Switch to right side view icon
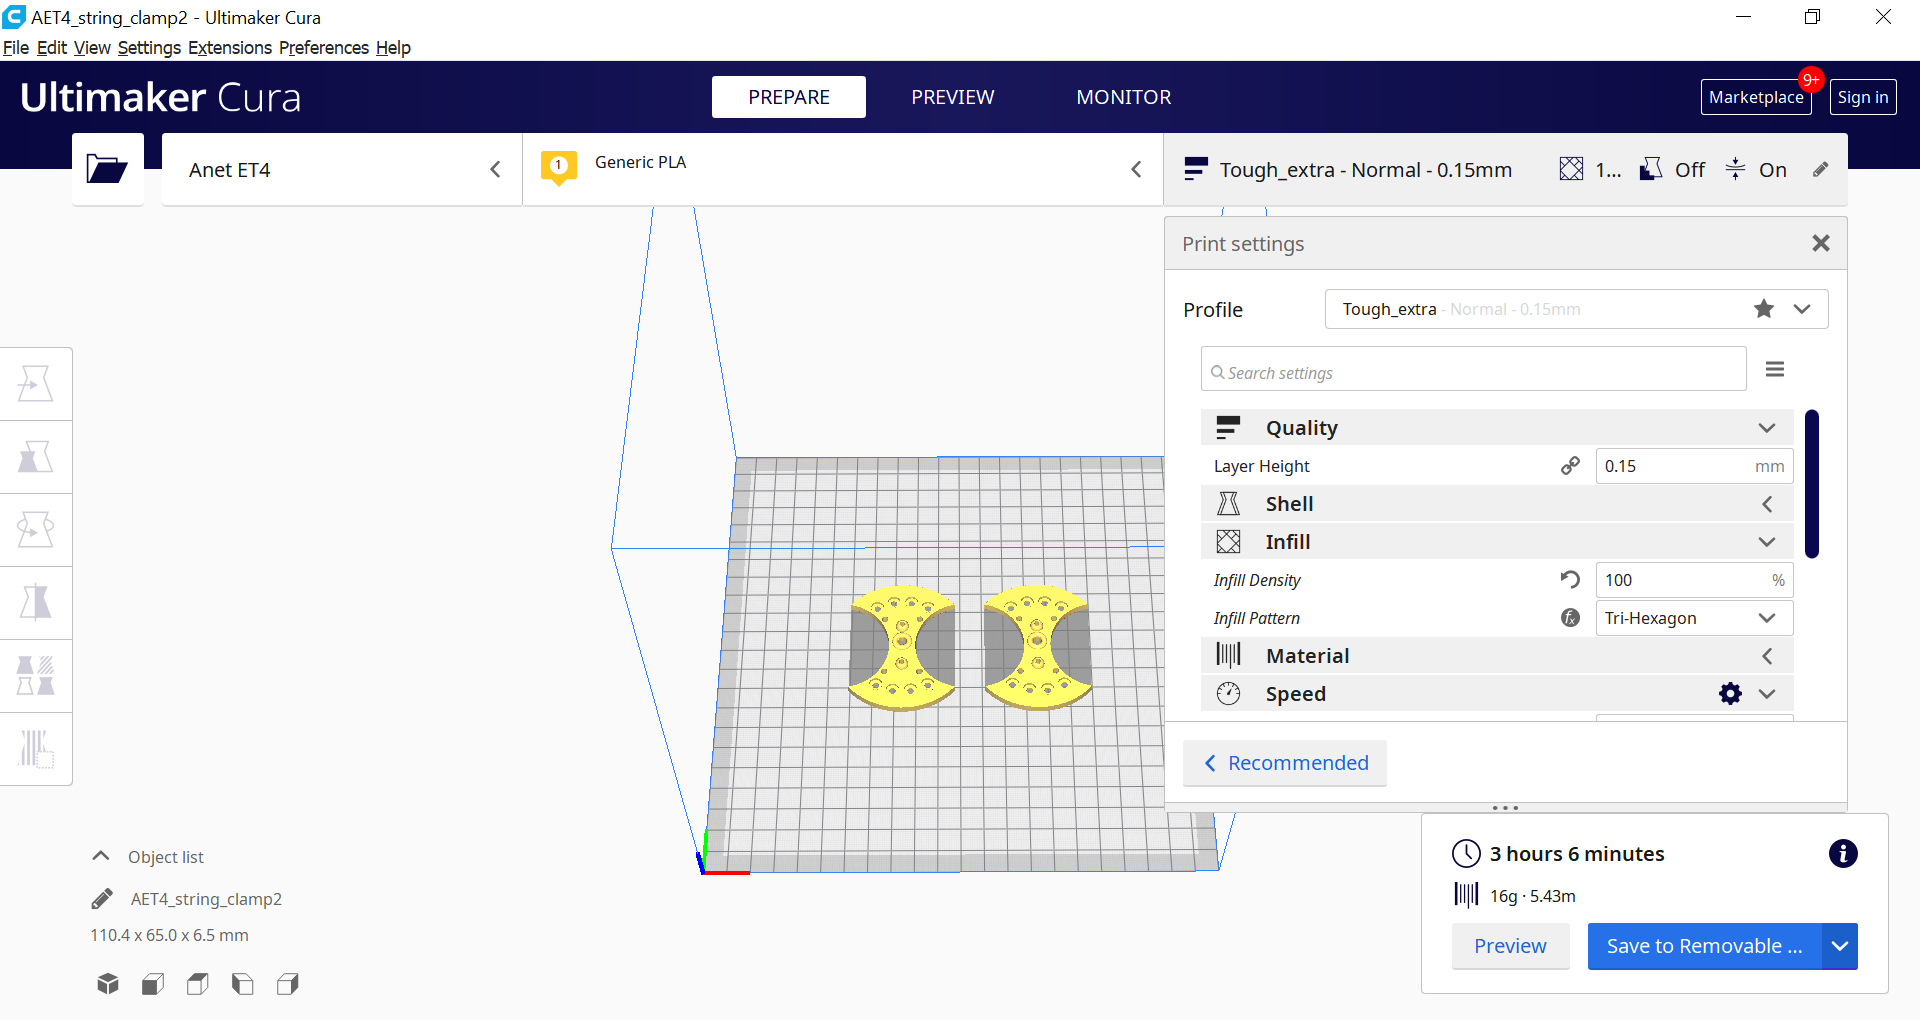 coord(288,984)
